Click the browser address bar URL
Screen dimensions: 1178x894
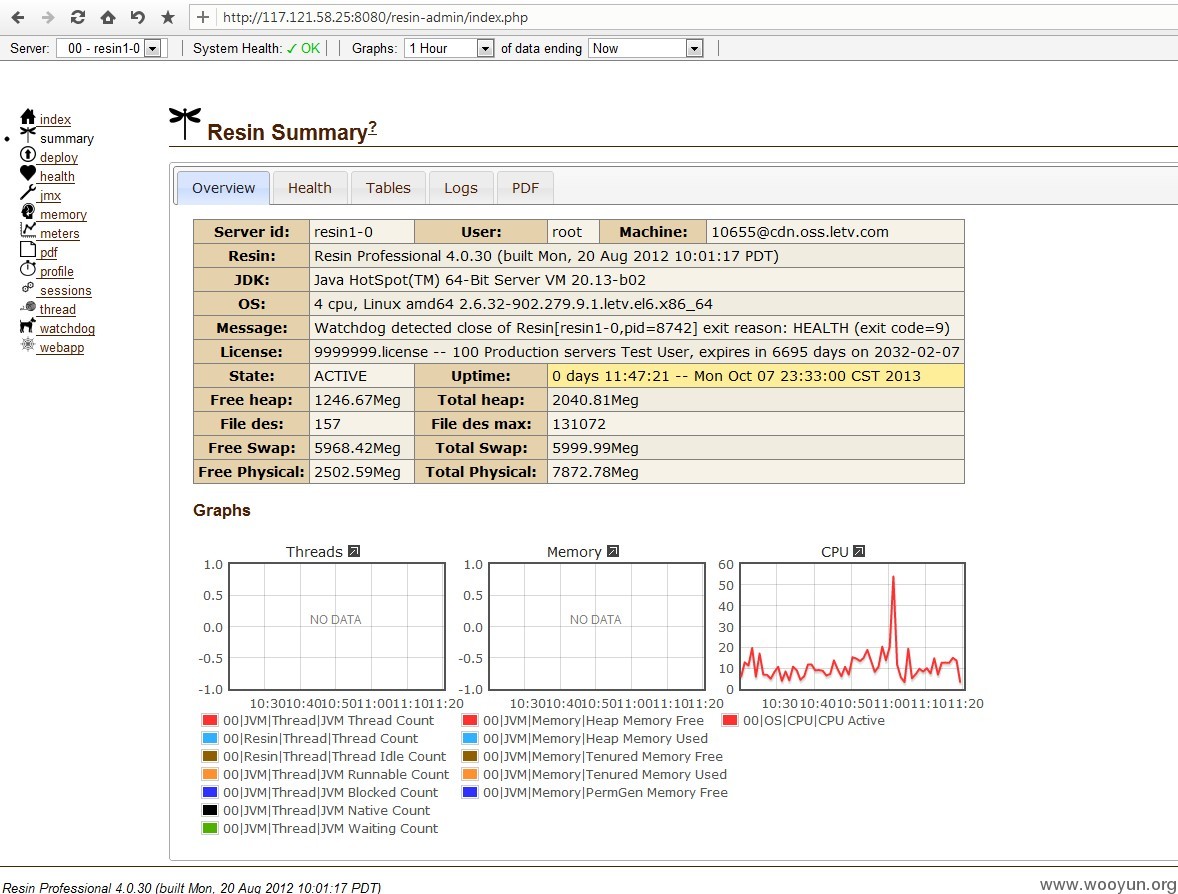[x=376, y=17]
